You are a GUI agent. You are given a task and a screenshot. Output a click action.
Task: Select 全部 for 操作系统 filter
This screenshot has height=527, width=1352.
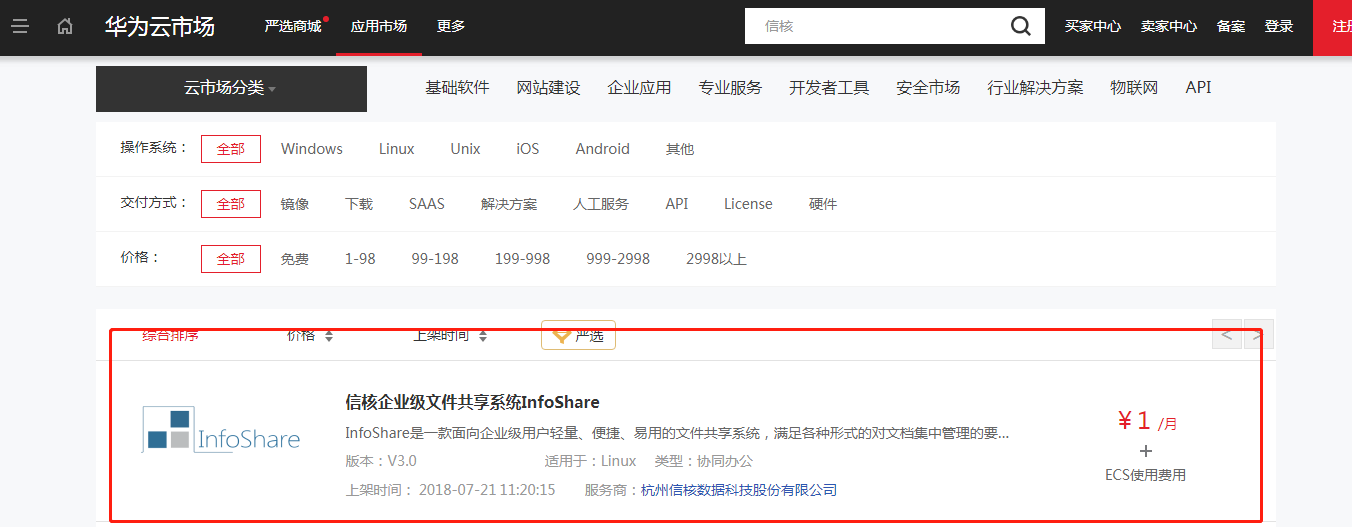(231, 149)
